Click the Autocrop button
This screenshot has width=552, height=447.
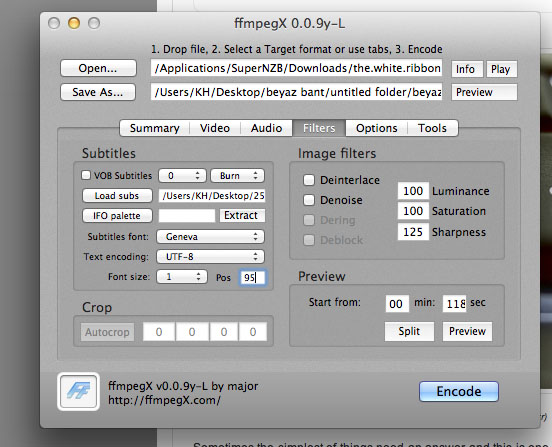107,332
